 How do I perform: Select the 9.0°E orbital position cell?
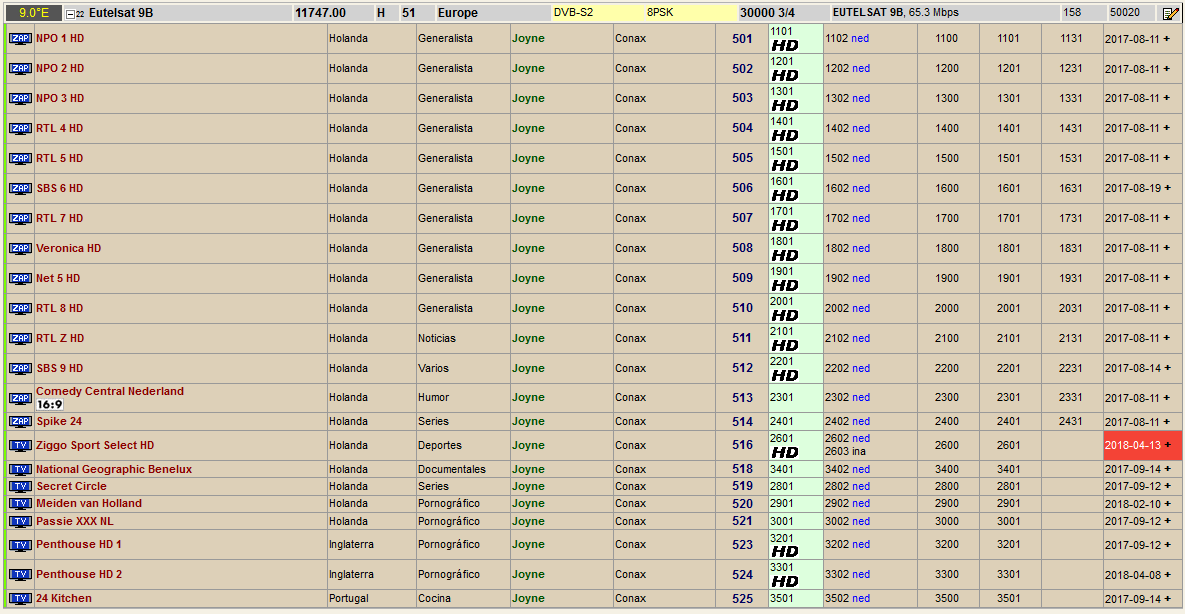click(33, 13)
